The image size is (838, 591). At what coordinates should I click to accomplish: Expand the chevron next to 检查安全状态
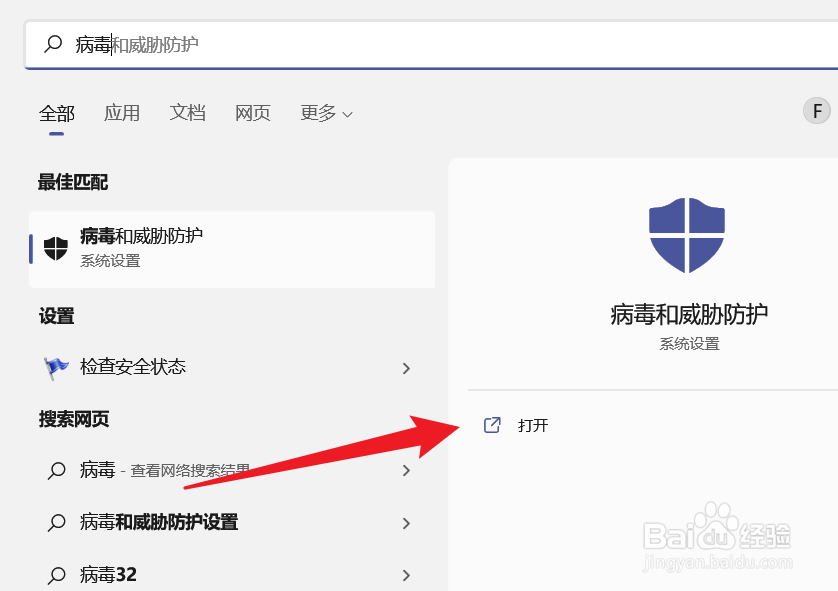pos(407,367)
